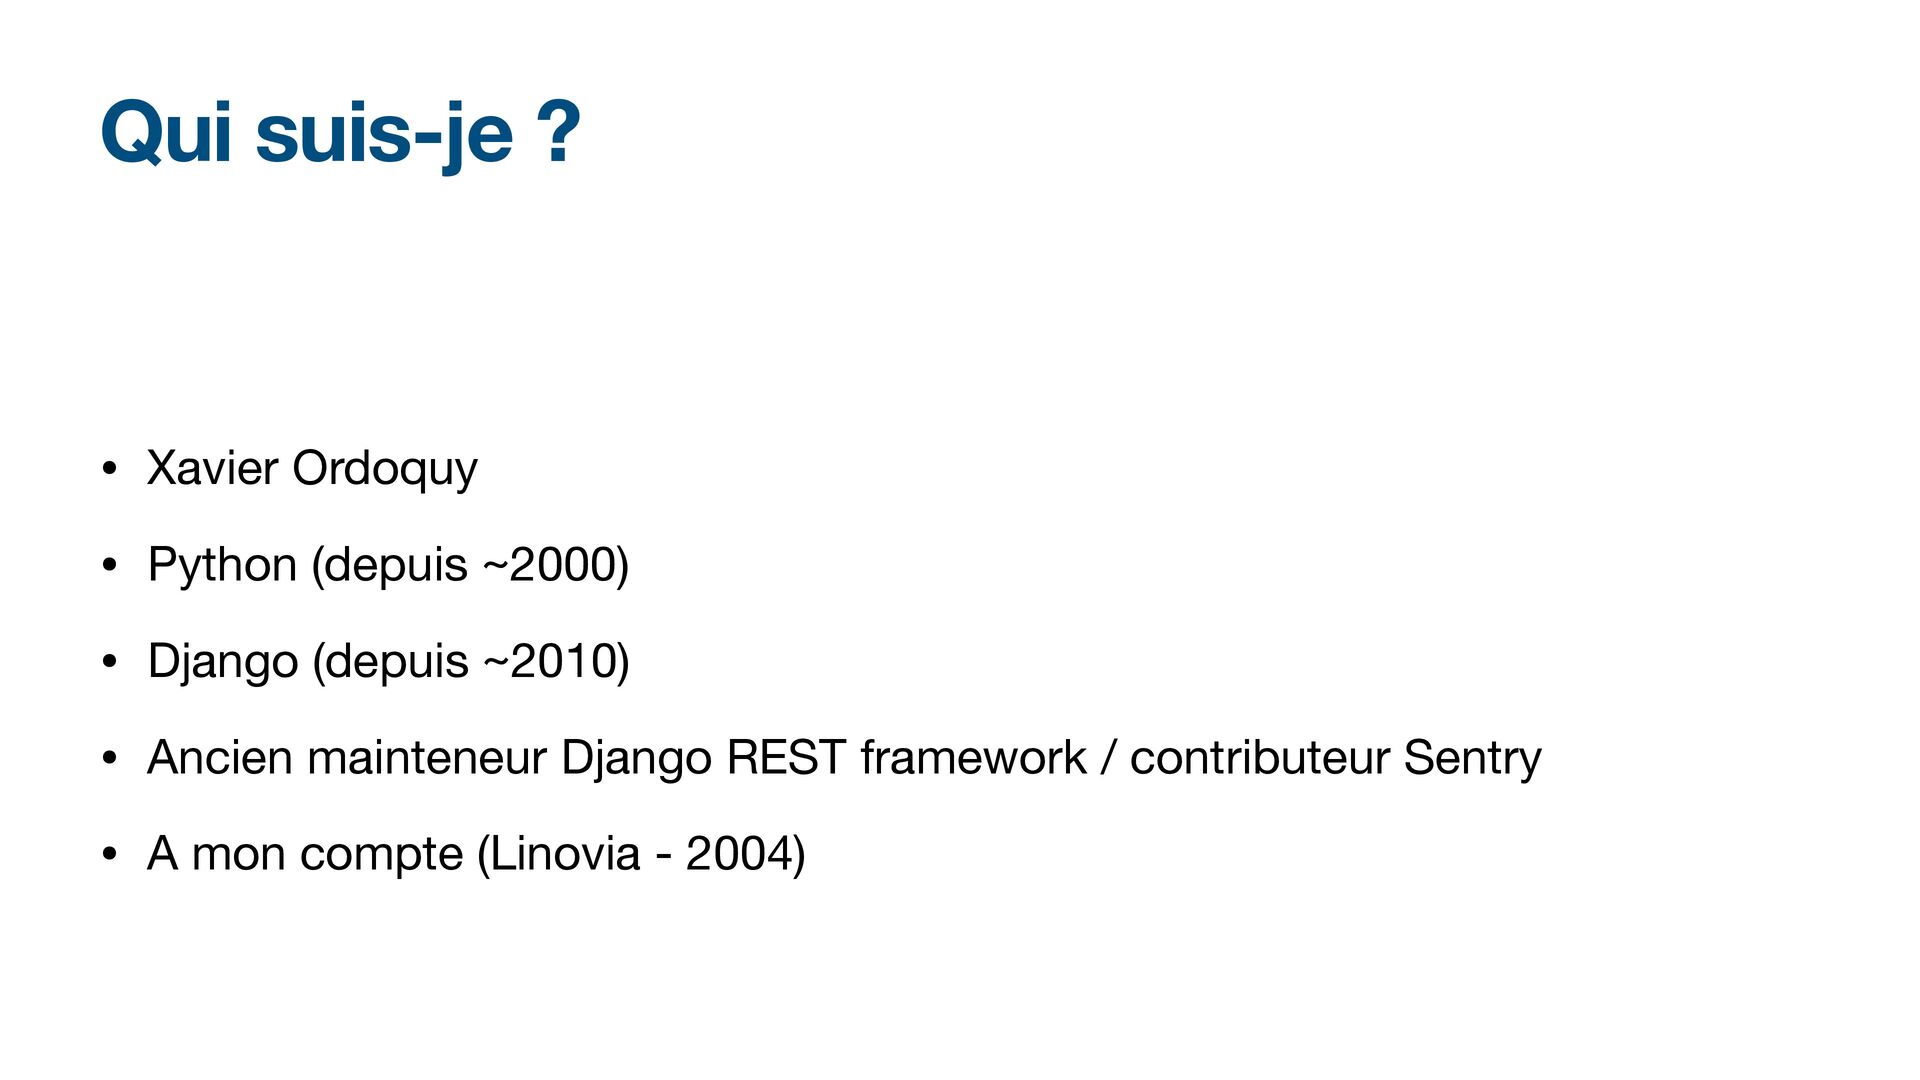Click "Django" in the third bullet
Image resolution: width=1920 pixels, height=1080 pixels.
222,661
